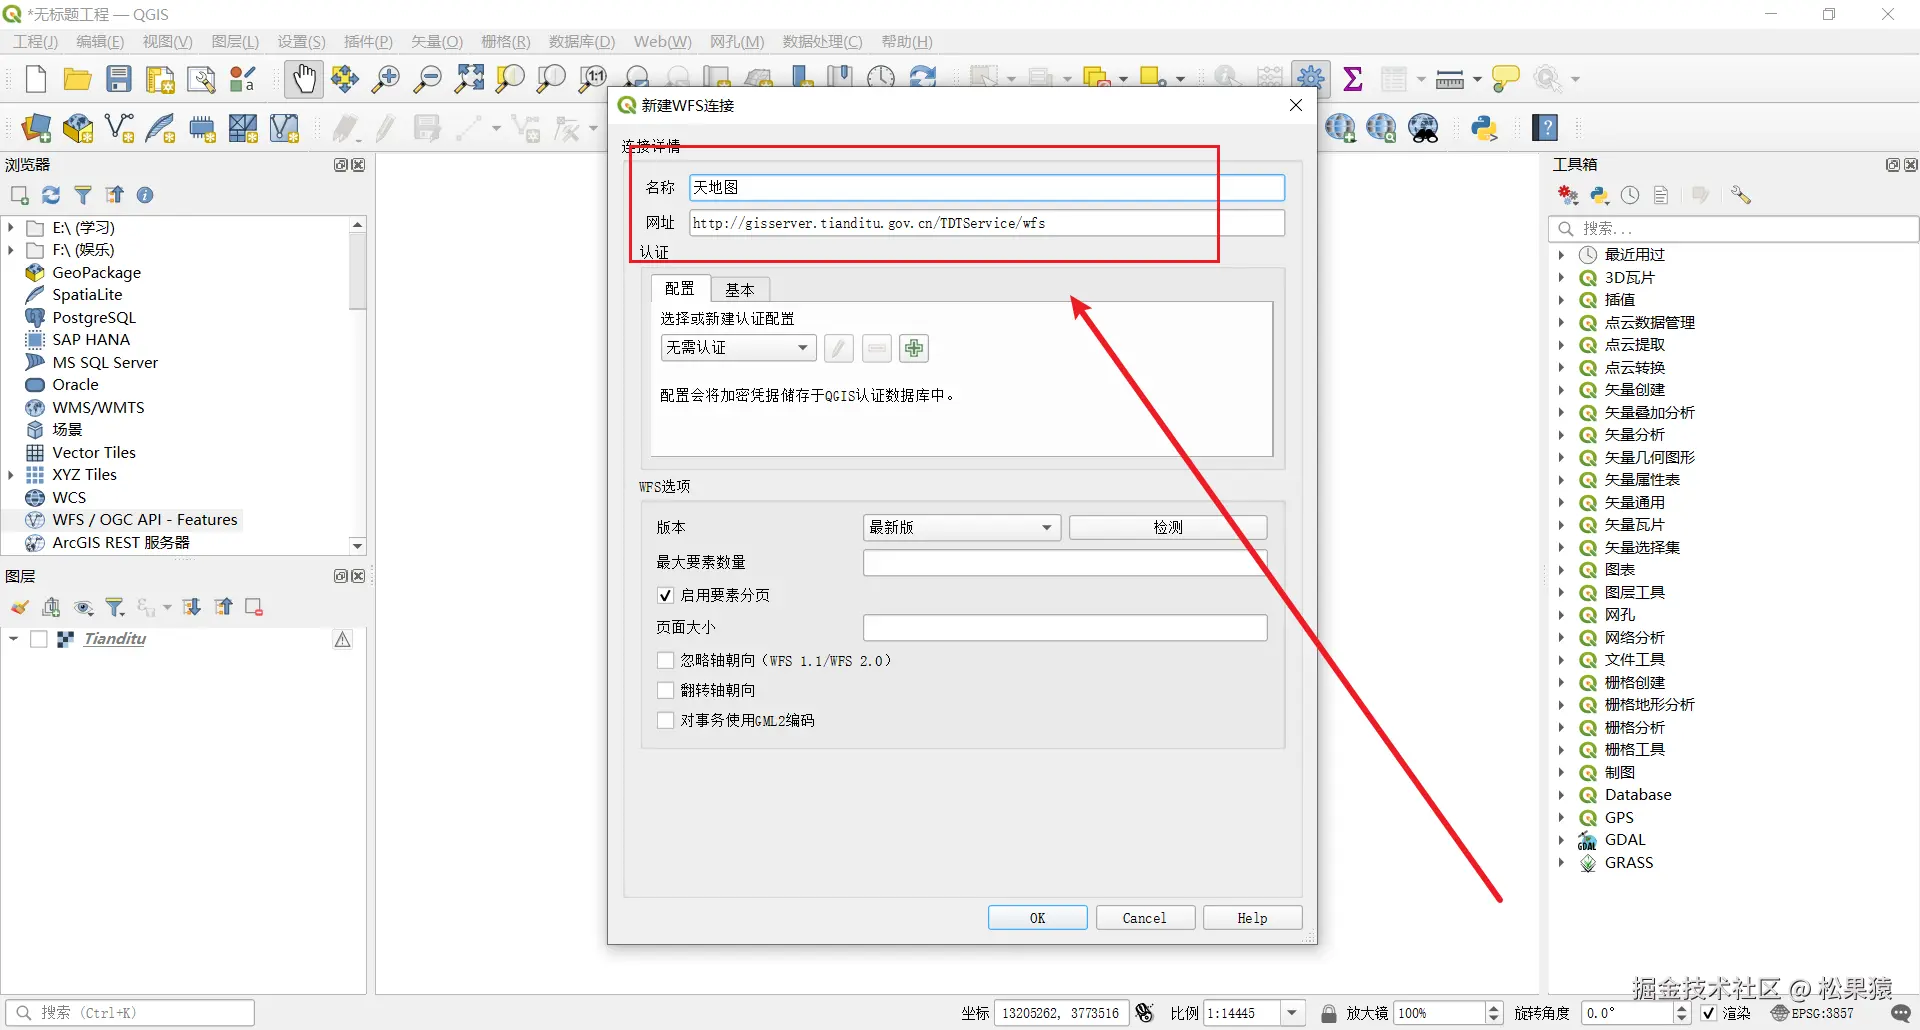Expand XYZ Tiles in Browser

click(11, 475)
